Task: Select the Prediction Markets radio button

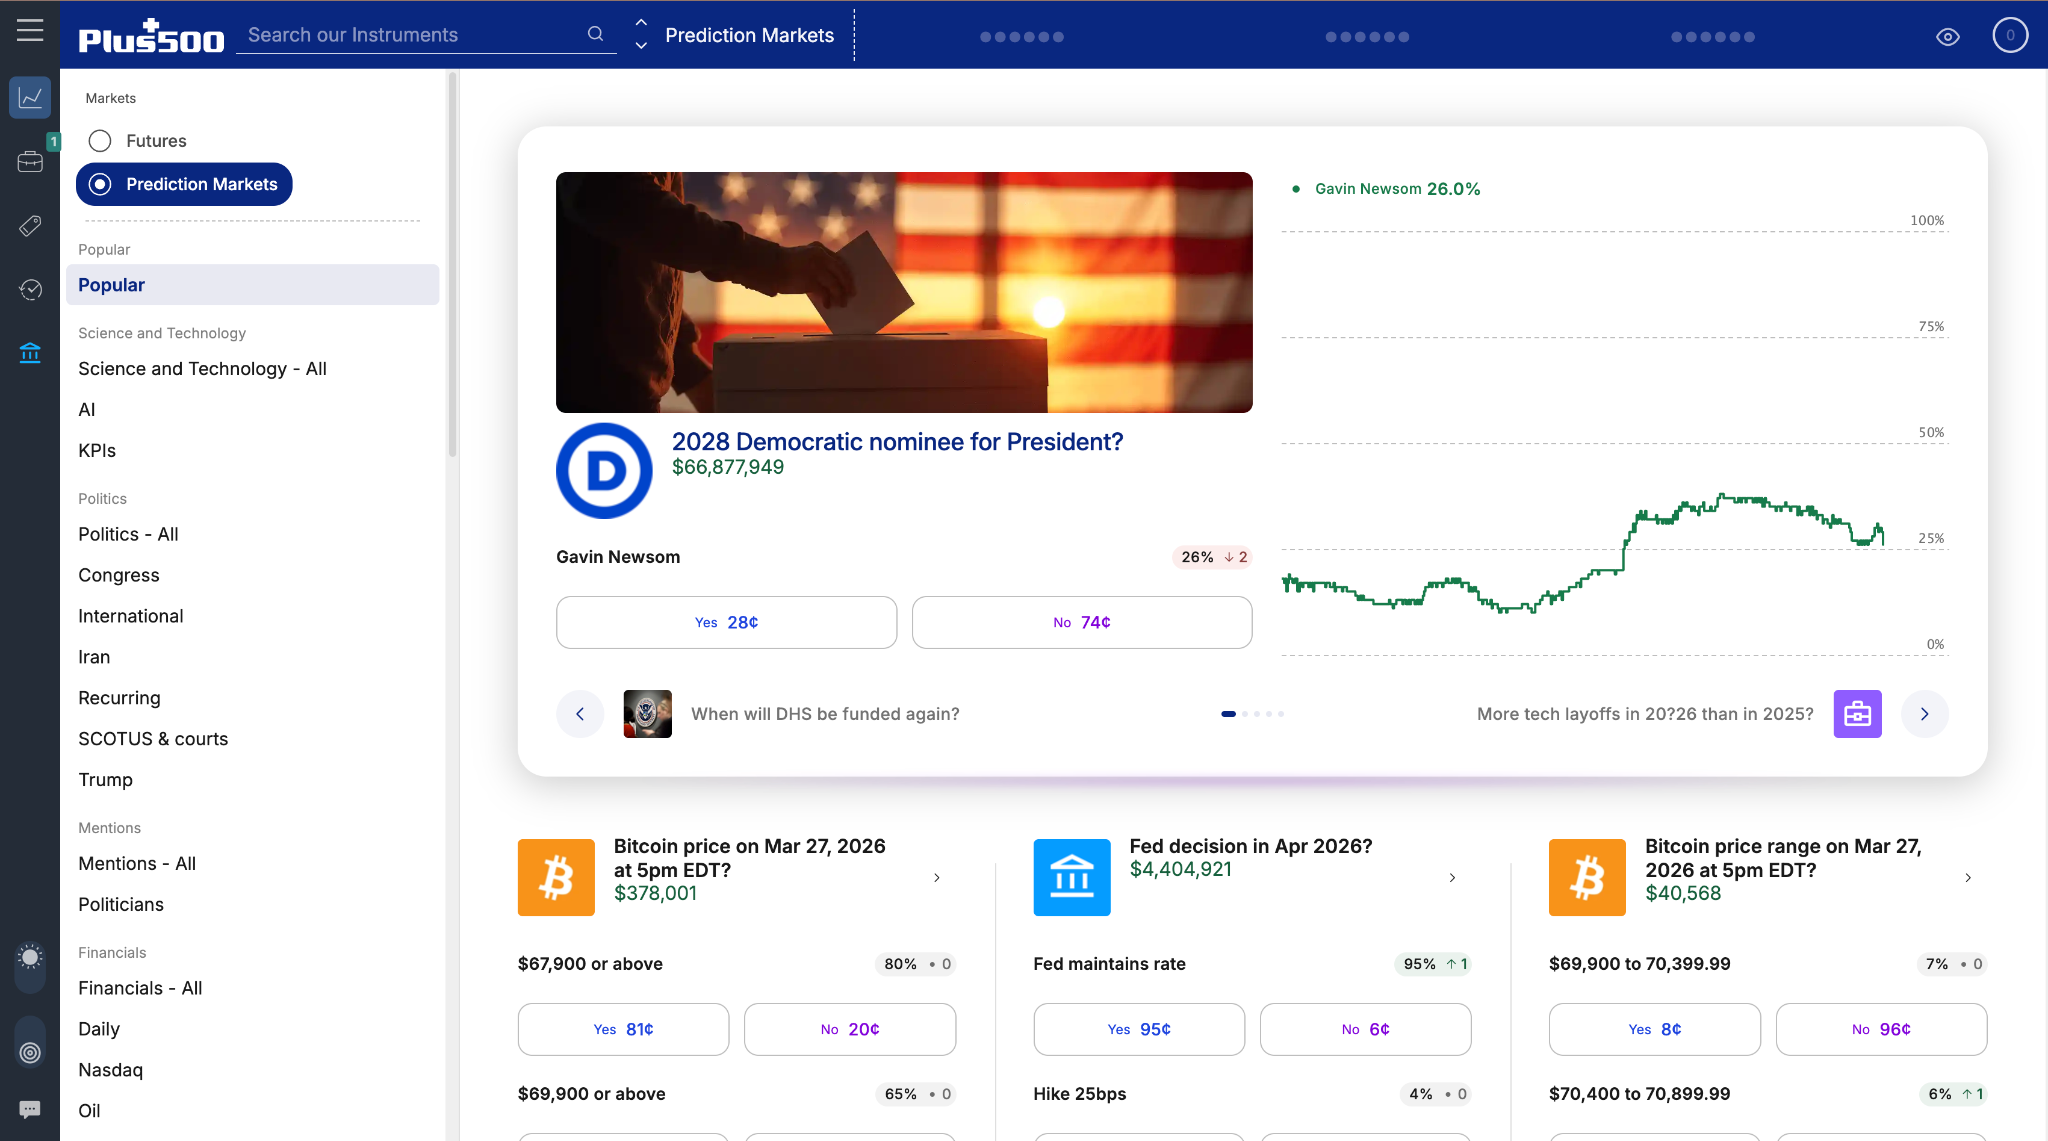Action: pos(100,184)
